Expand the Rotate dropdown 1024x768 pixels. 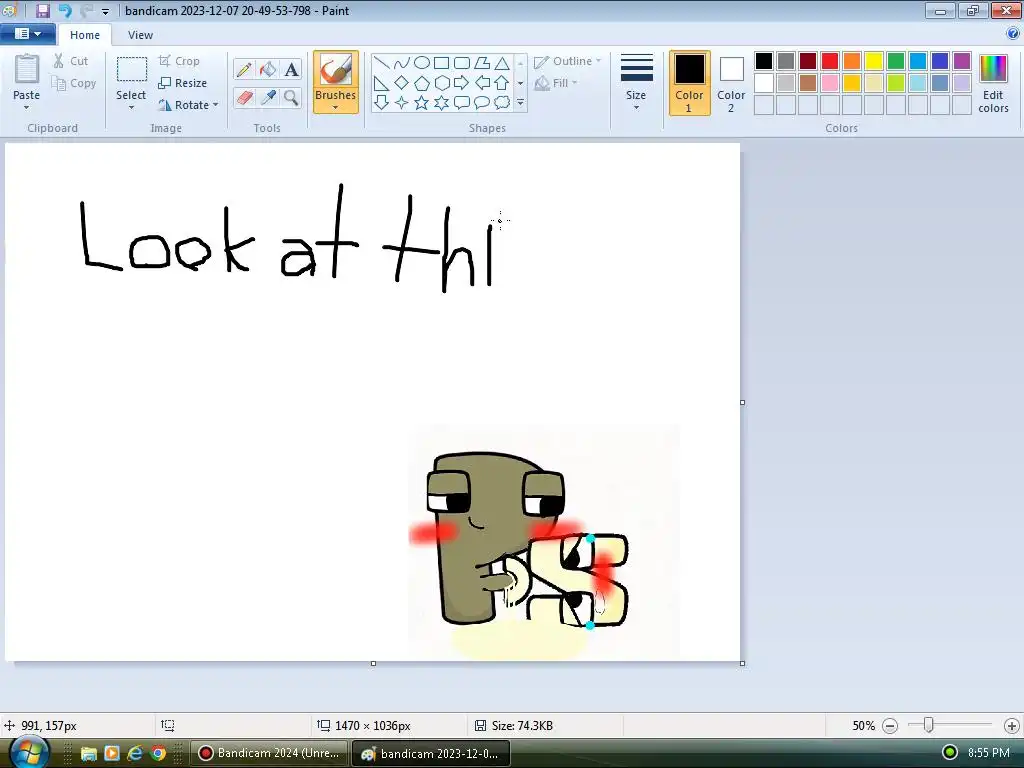click(x=216, y=105)
